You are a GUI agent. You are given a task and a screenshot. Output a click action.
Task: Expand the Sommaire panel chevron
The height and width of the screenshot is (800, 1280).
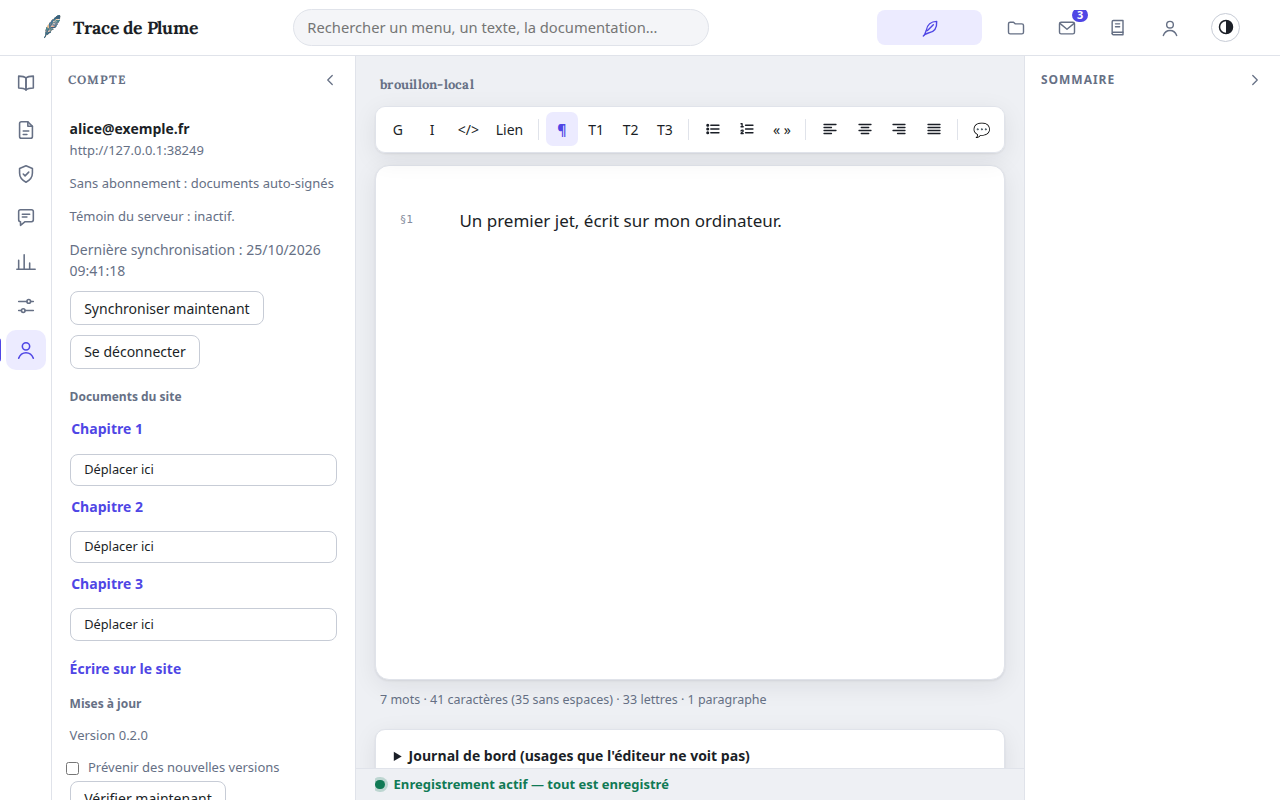[x=1255, y=80]
